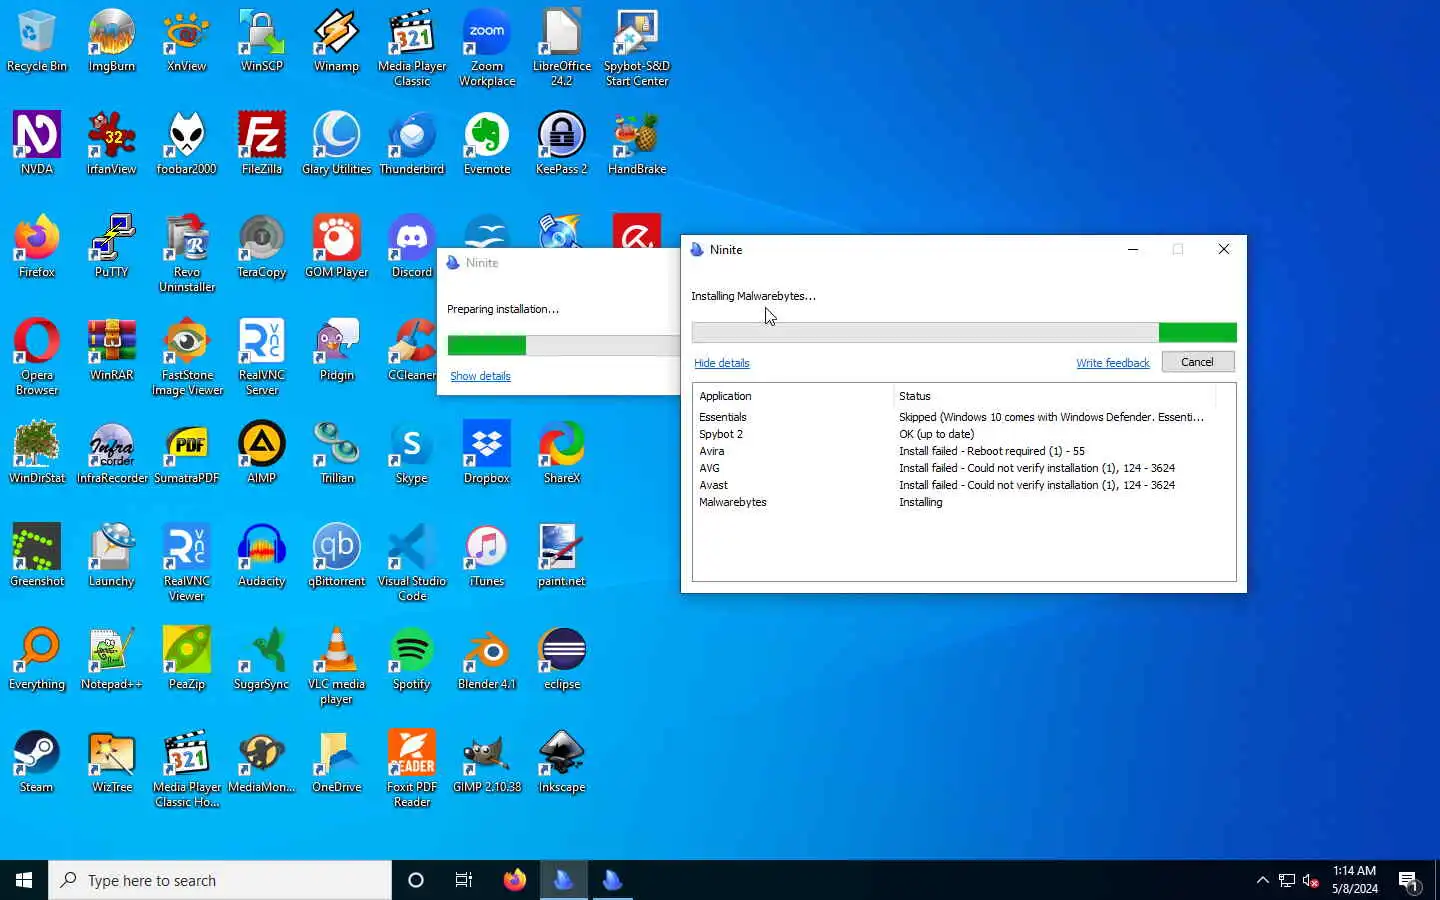Viewport: 1440px width, 900px height.
Task: Click the GOM Player icon
Action: click(336, 247)
